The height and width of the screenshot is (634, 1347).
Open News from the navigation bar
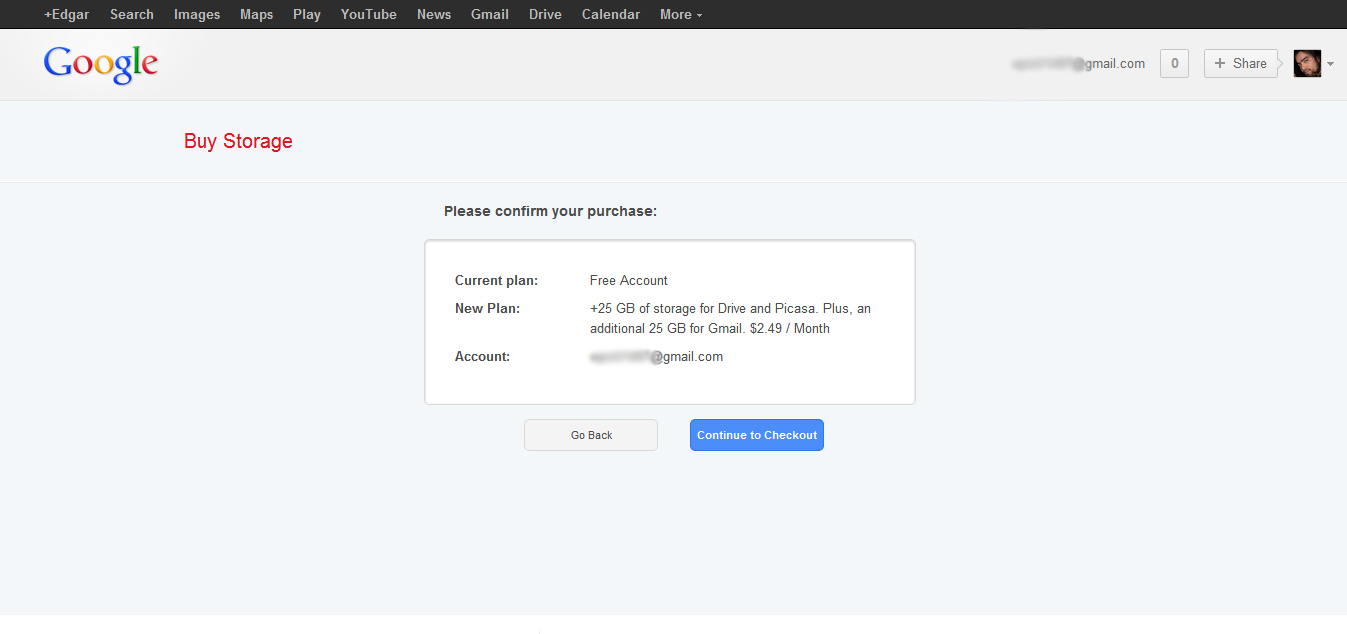(x=433, y=14)
